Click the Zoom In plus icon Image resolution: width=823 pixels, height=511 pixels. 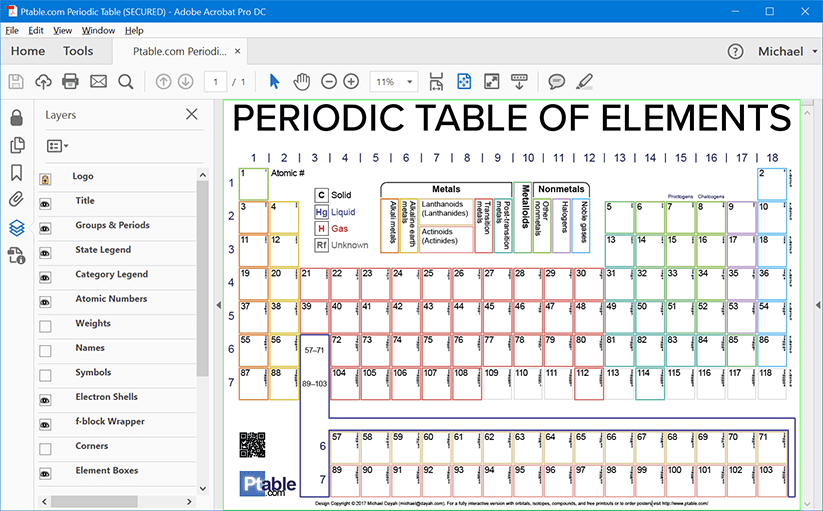point(351,82)
